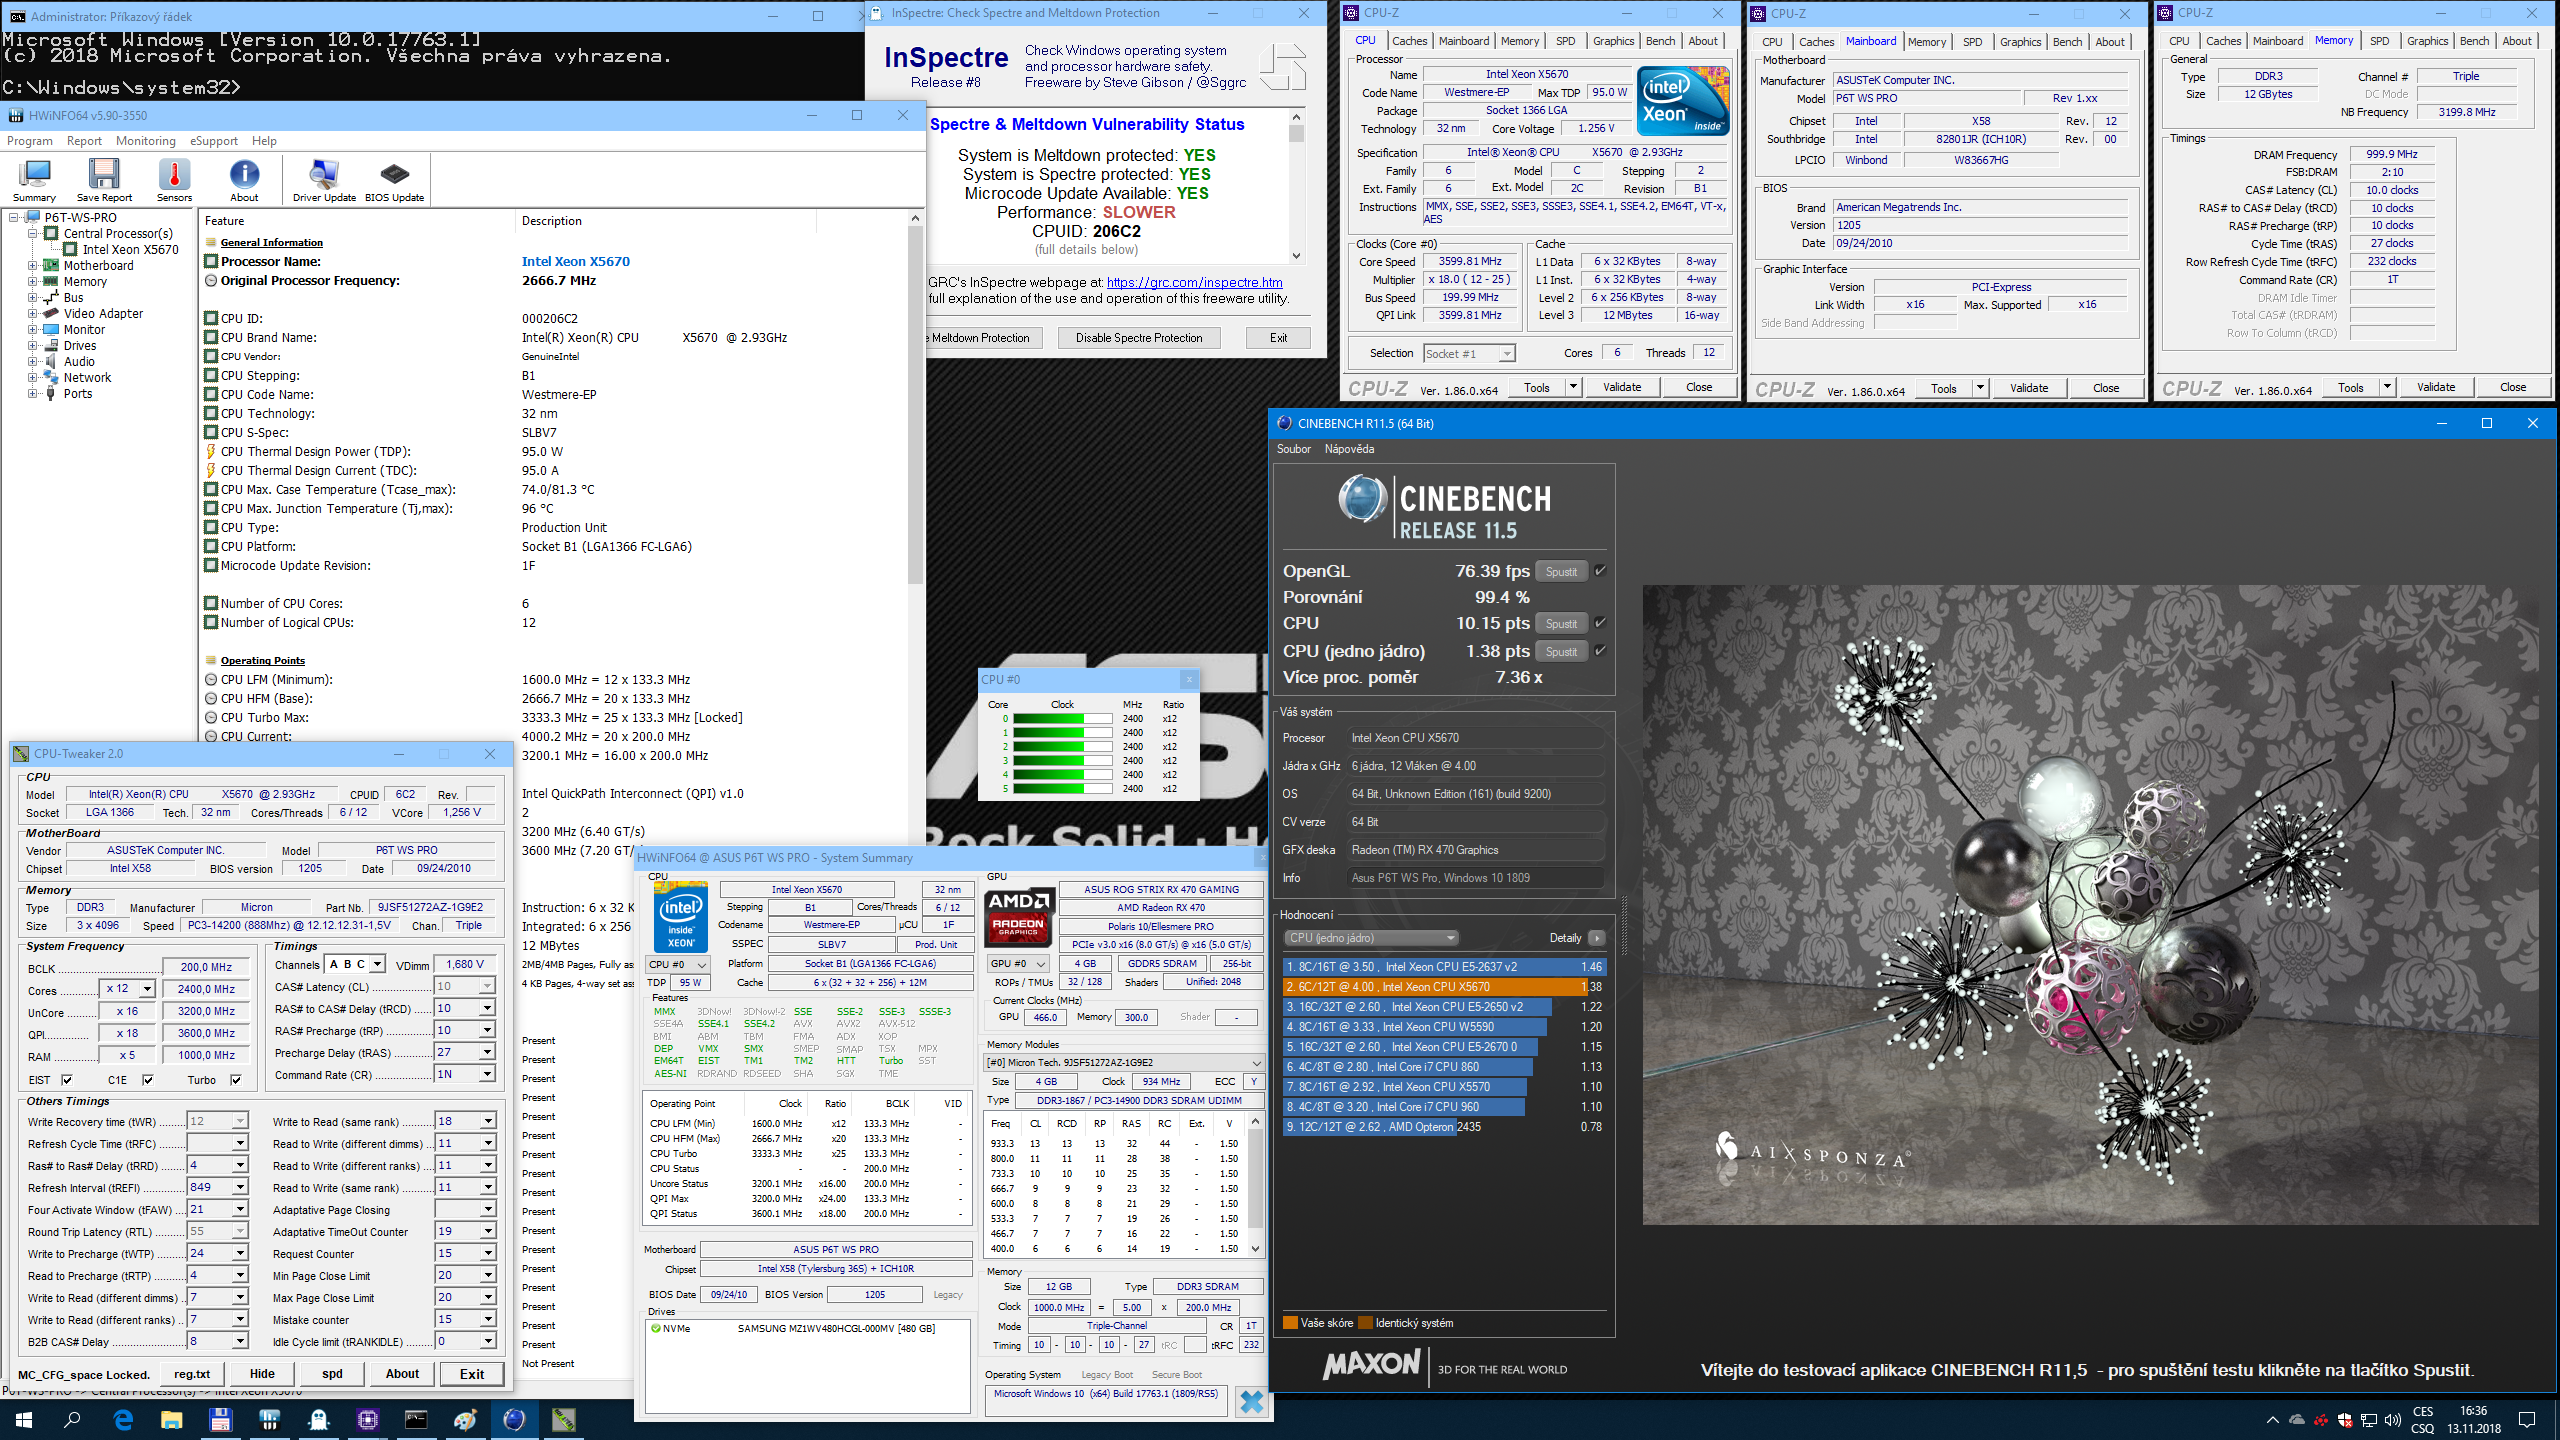Open volume speaker tray icon

tap(2393, 1420)
